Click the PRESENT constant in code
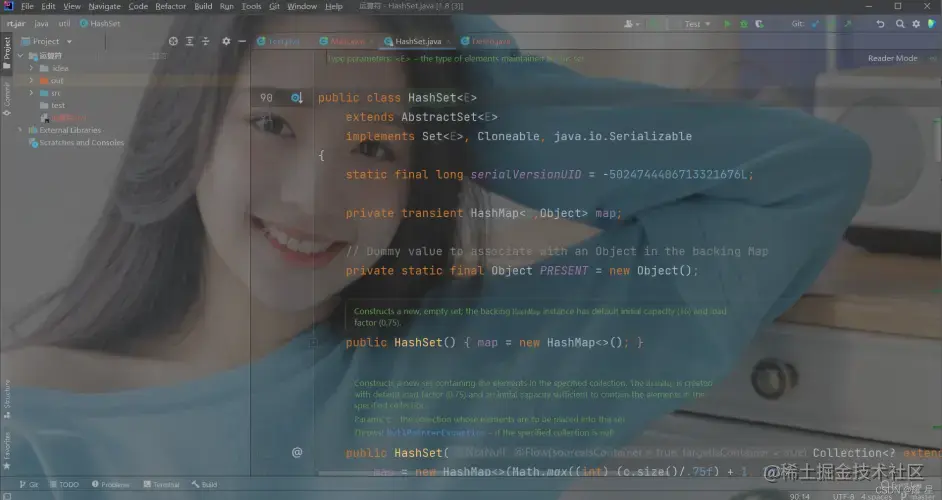 [x=564, y=271]
